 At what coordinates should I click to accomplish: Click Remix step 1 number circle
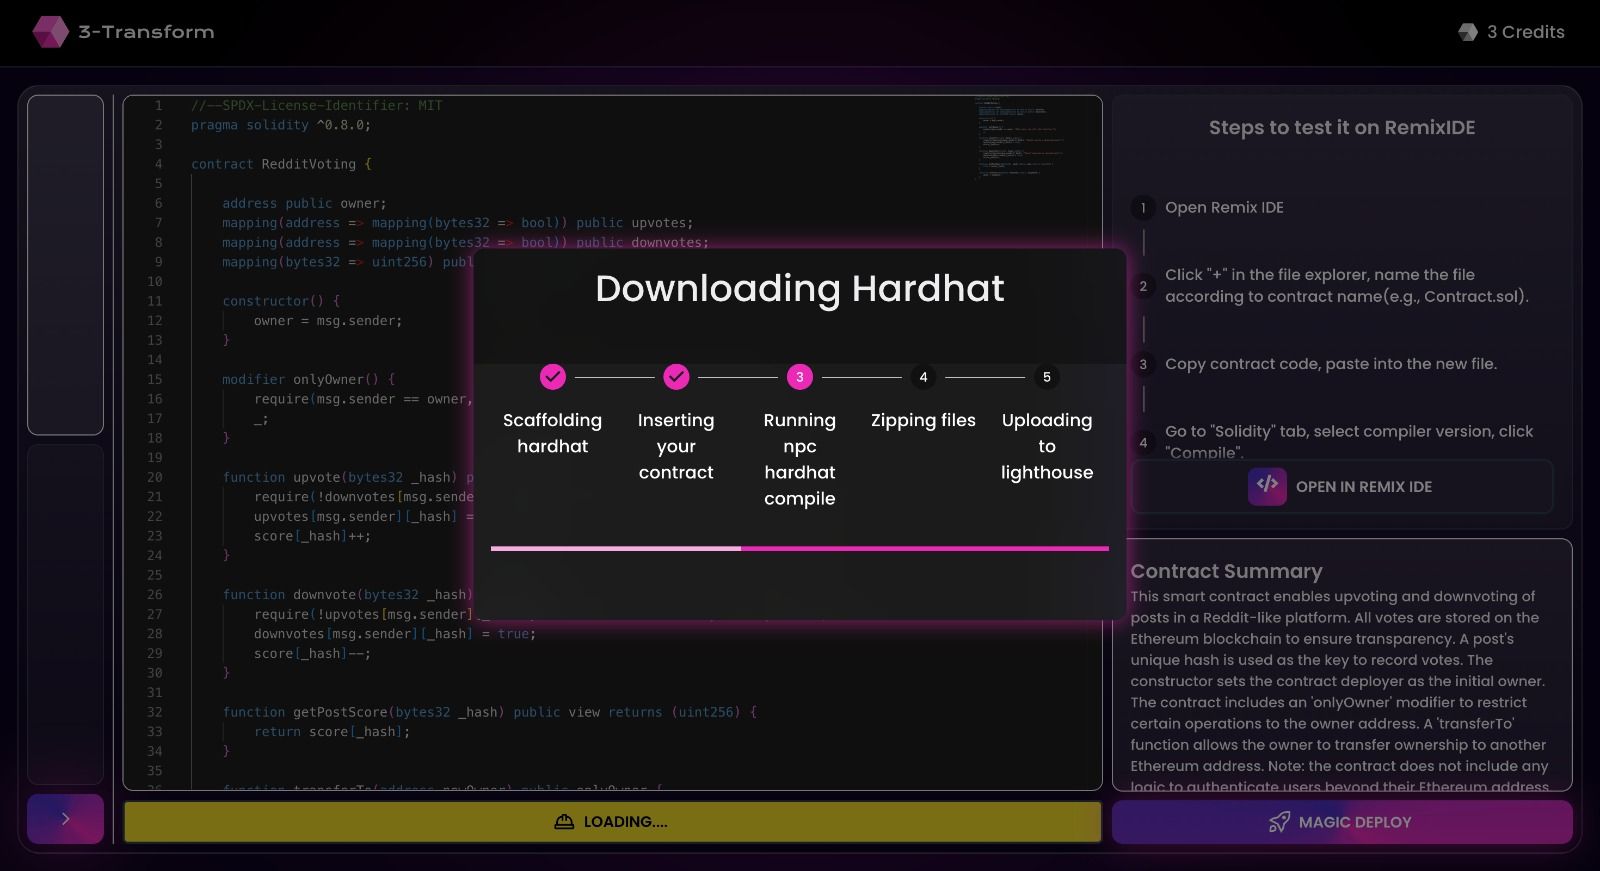click(1143, 208)
